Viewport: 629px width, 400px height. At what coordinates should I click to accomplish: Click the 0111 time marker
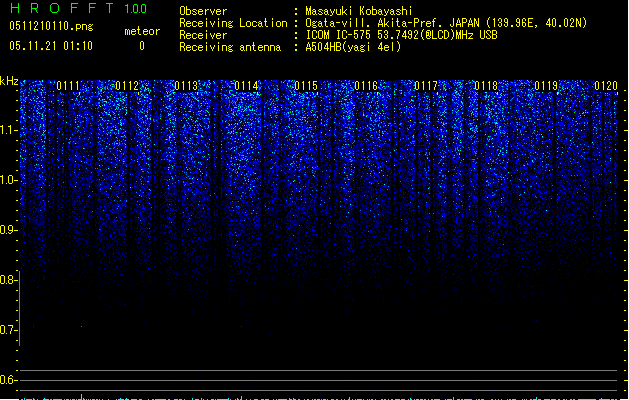click(x=68, y=86)
